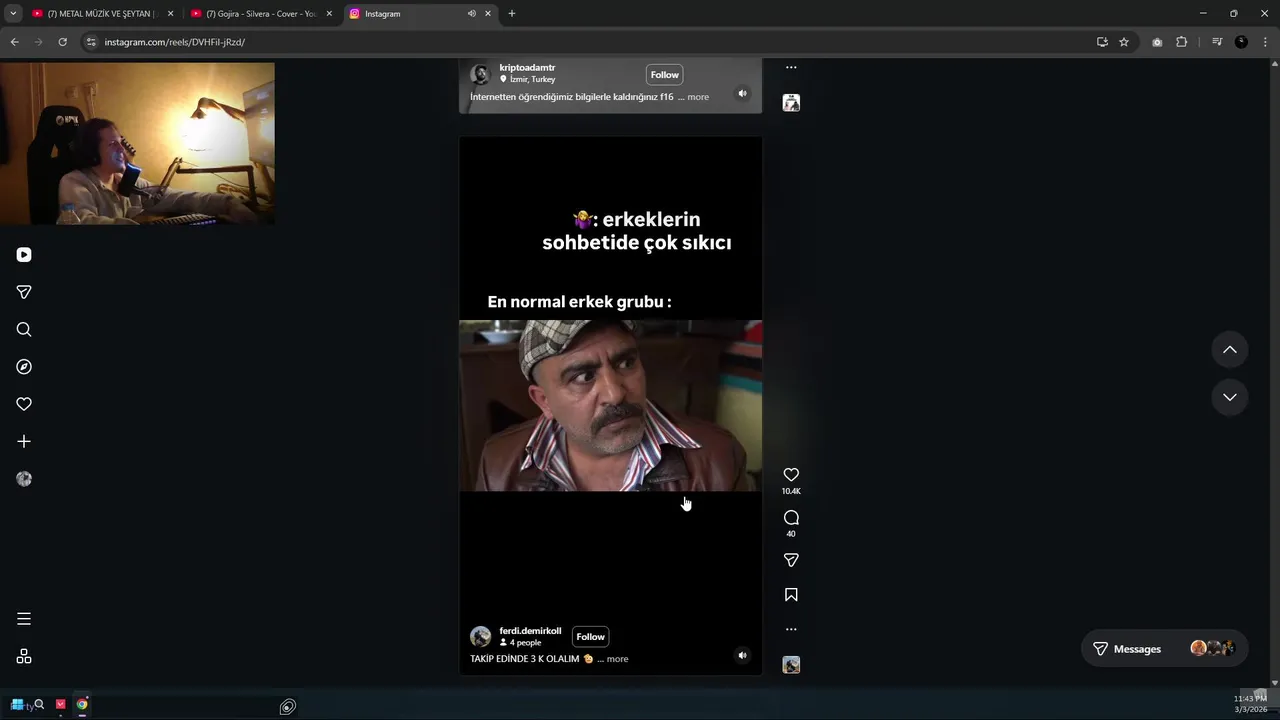This screenshot has width=1280, height=720.
Task: Follow kriptoadamtr
Action: 664,75
